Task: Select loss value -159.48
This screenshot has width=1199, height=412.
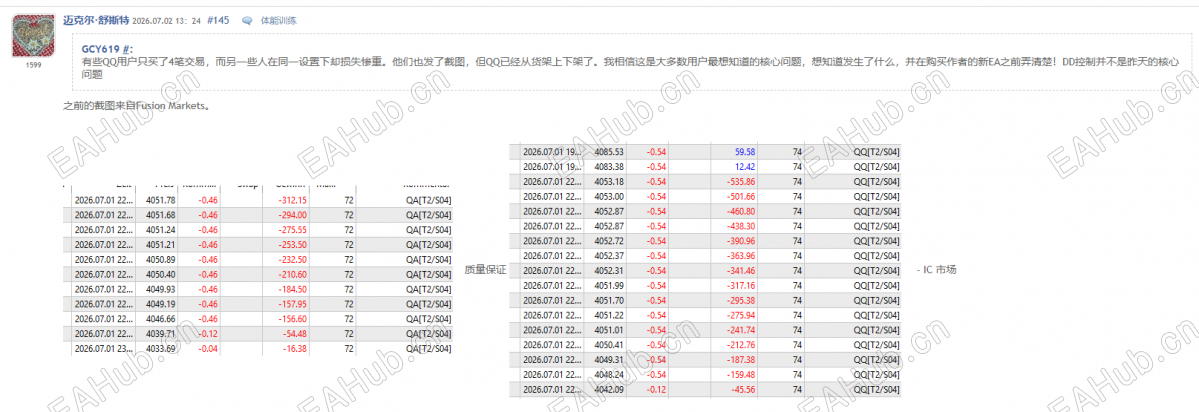Action: [739, 374]
